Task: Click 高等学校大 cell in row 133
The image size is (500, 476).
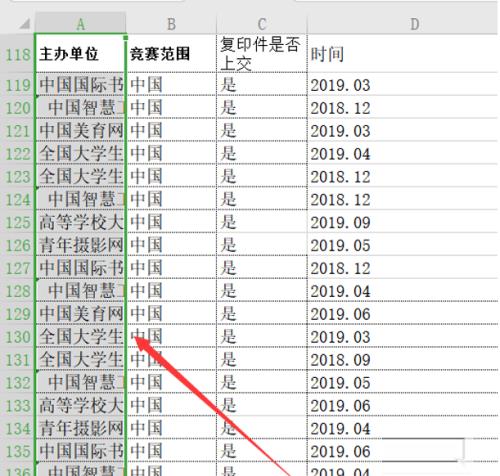Action: coord(80,405)
